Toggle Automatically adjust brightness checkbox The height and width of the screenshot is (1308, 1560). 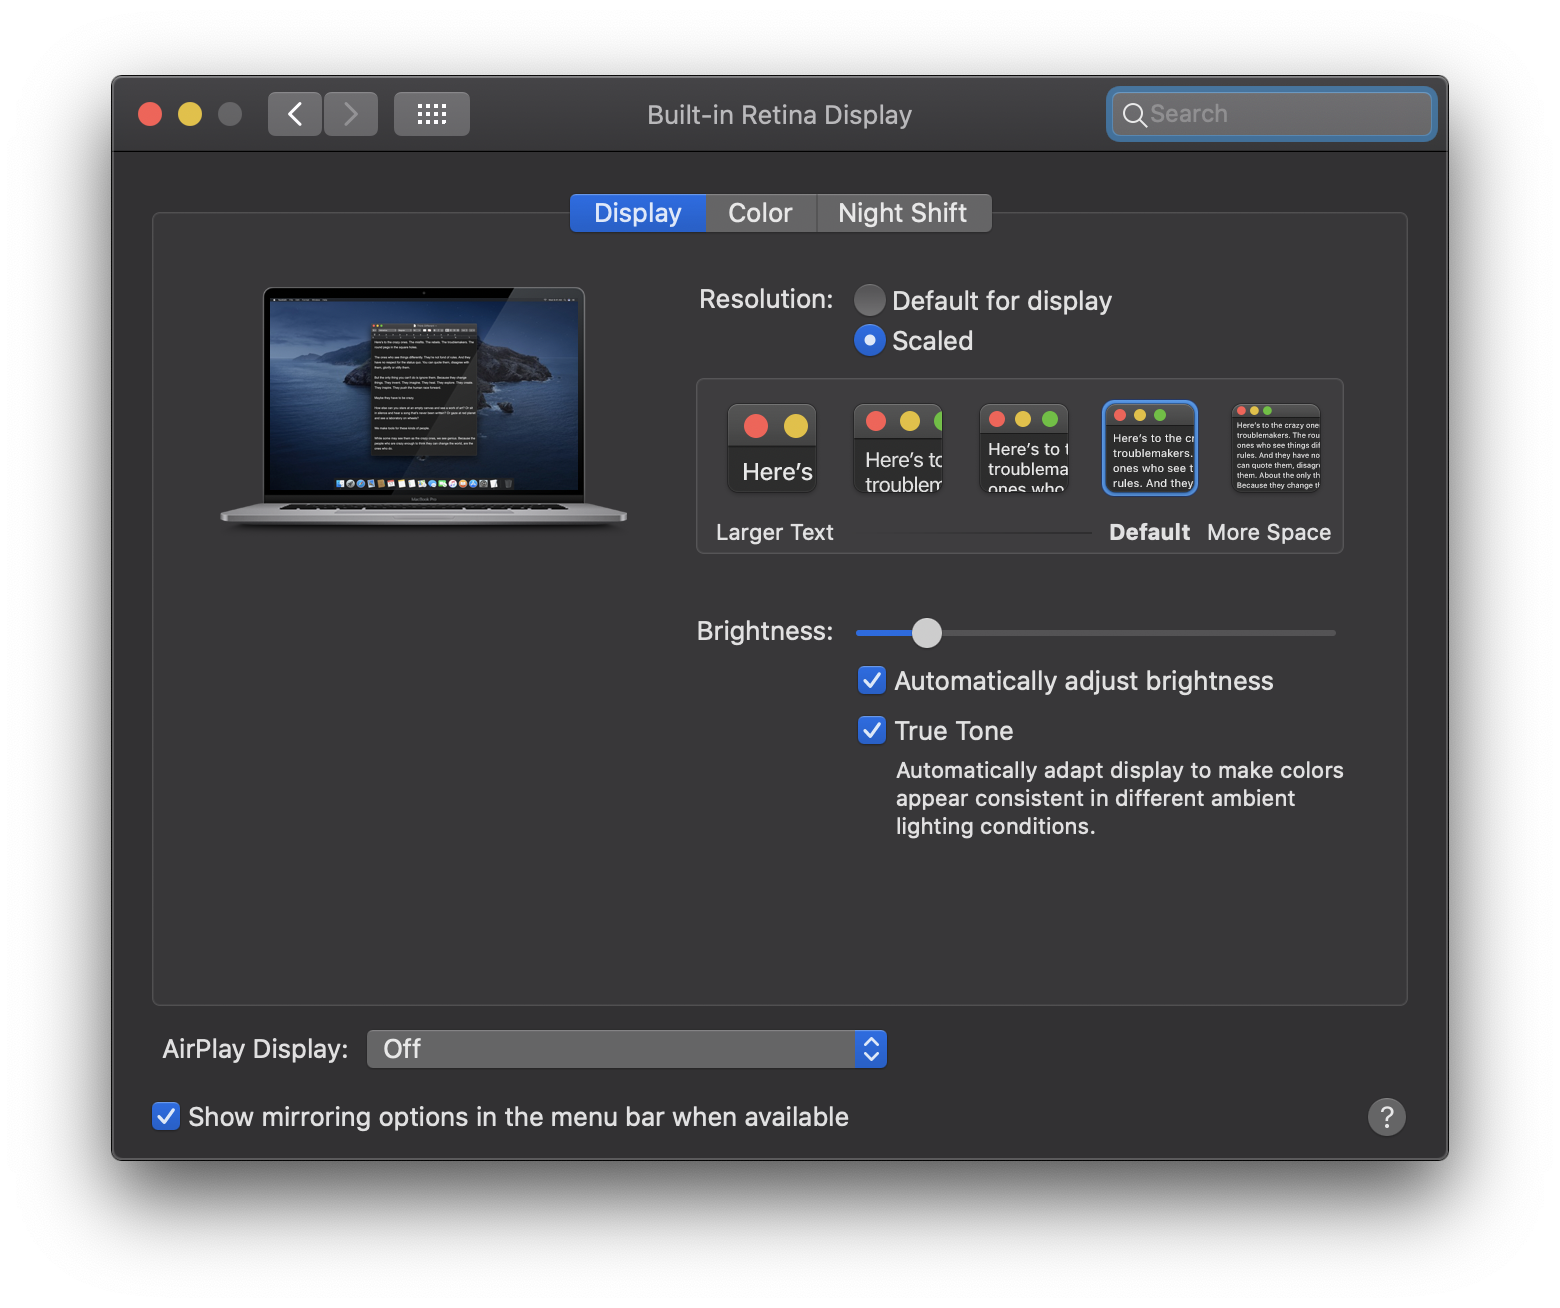872,681
